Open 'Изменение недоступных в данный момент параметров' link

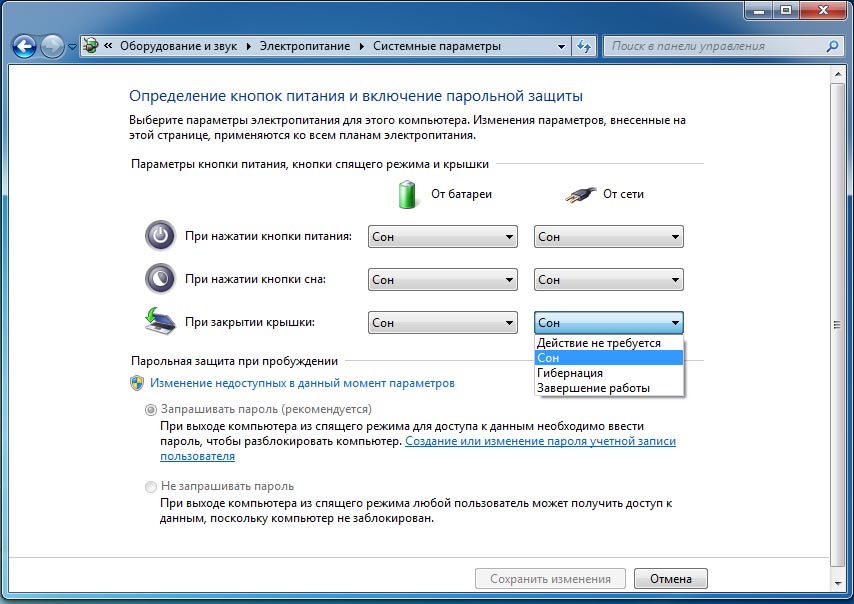(x=302, y=383)
